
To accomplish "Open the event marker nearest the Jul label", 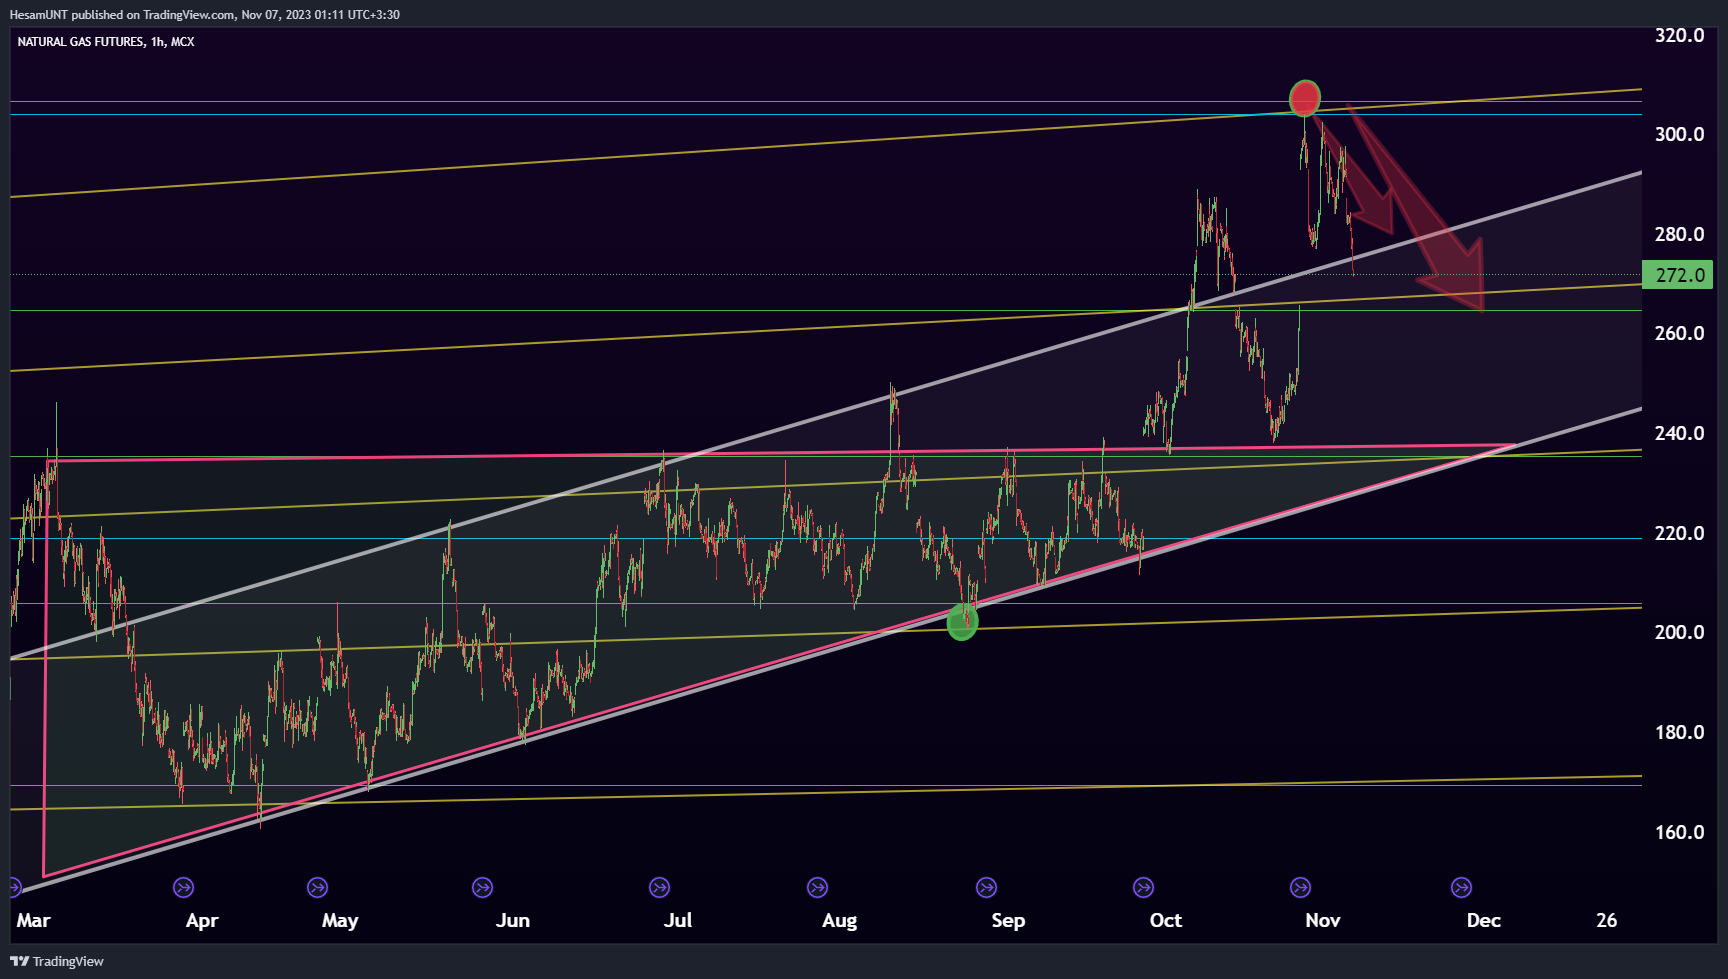I will pyautogui.click(x=659, y=887).
